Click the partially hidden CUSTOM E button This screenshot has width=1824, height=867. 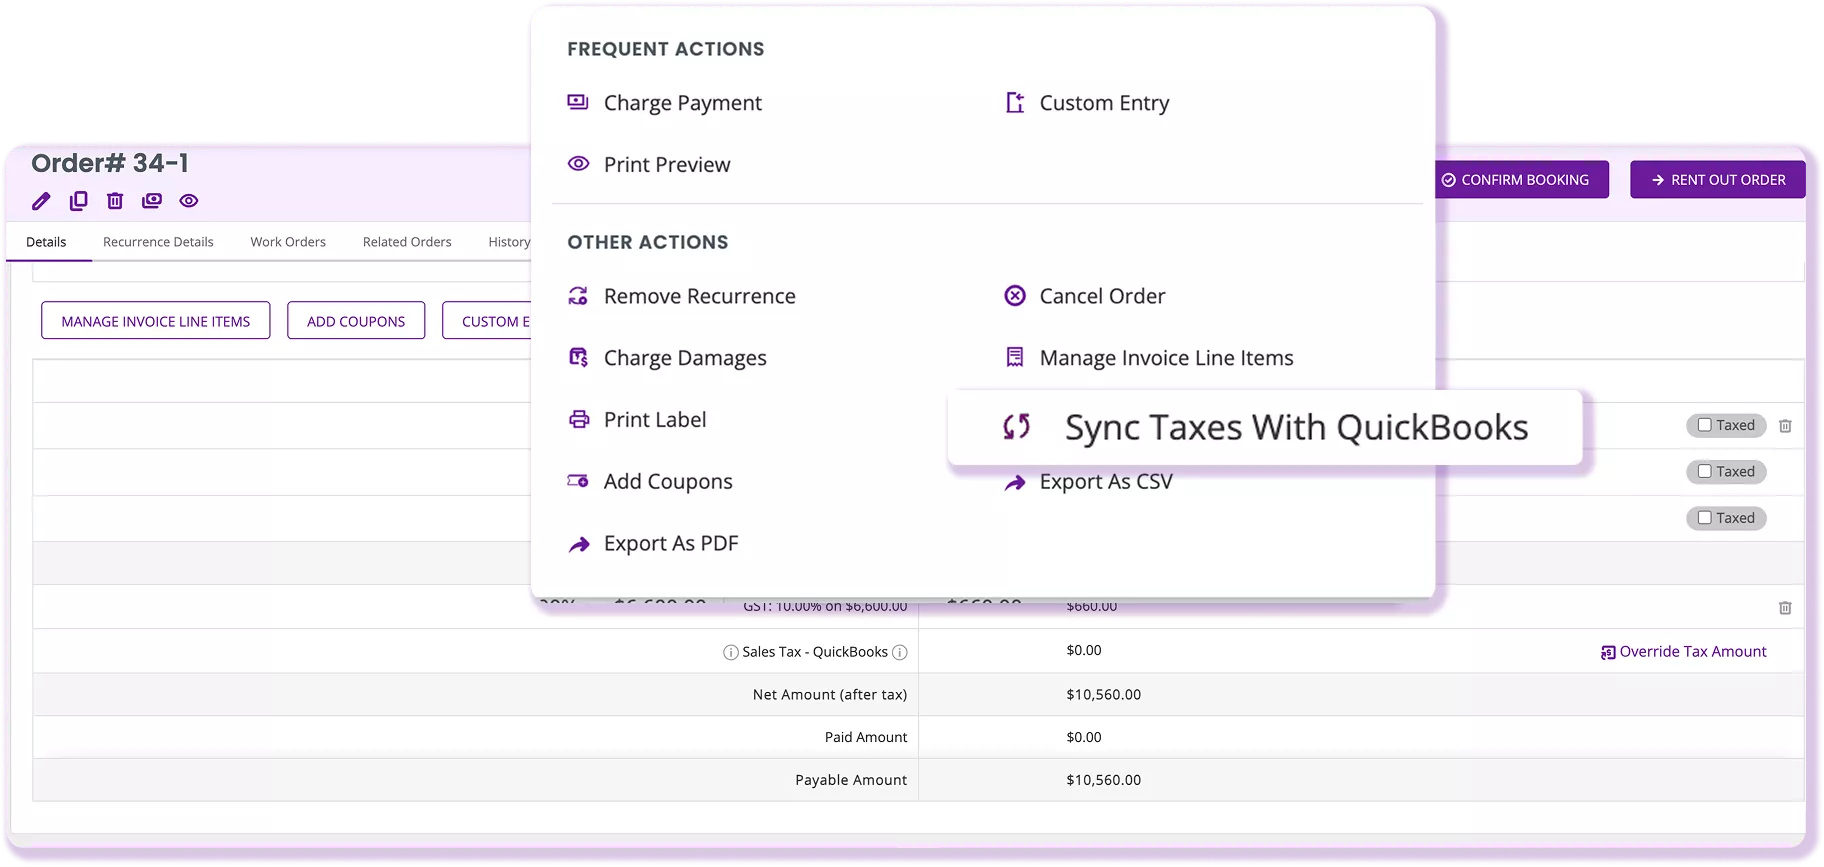point(487,321)
